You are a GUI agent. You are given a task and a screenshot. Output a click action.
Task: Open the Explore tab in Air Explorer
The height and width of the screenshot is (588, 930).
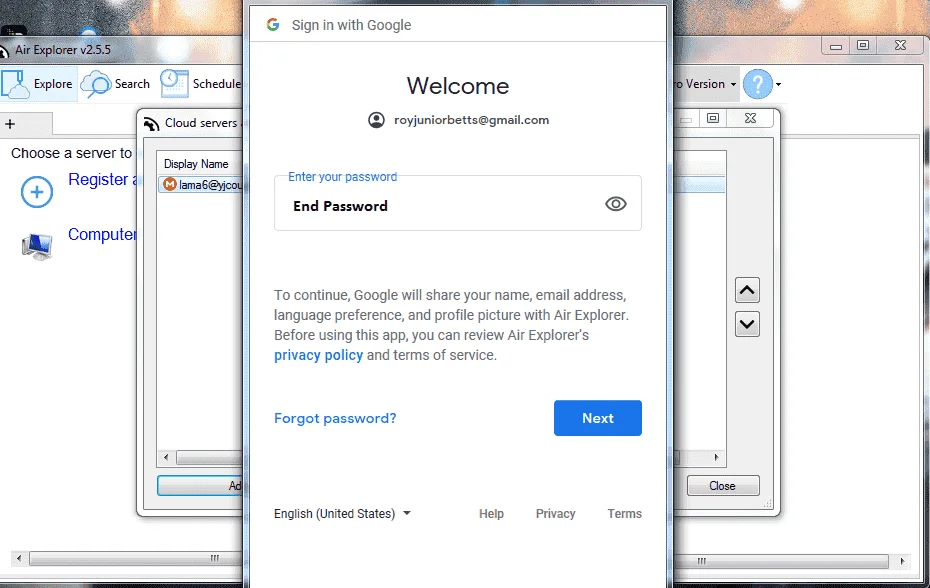(x=39, y=84)
